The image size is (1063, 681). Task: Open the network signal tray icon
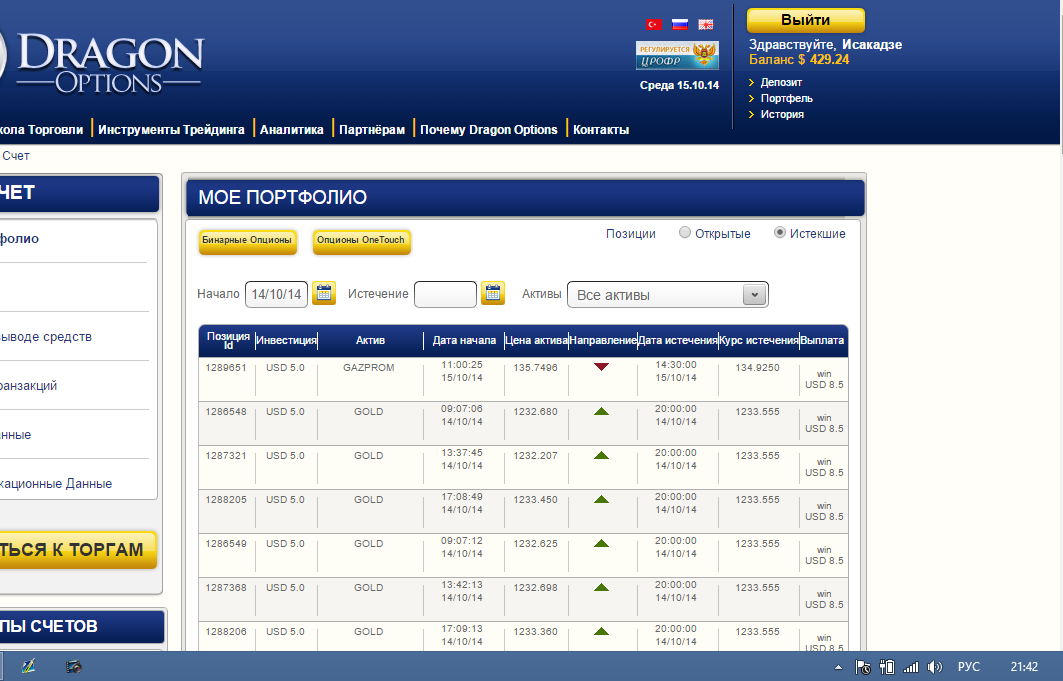(911, 667)
